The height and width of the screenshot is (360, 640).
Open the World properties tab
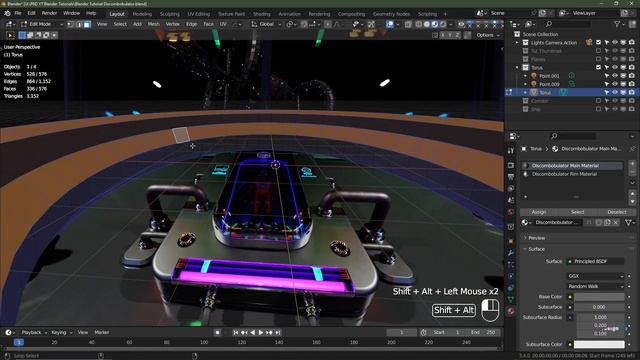[511, 212]
